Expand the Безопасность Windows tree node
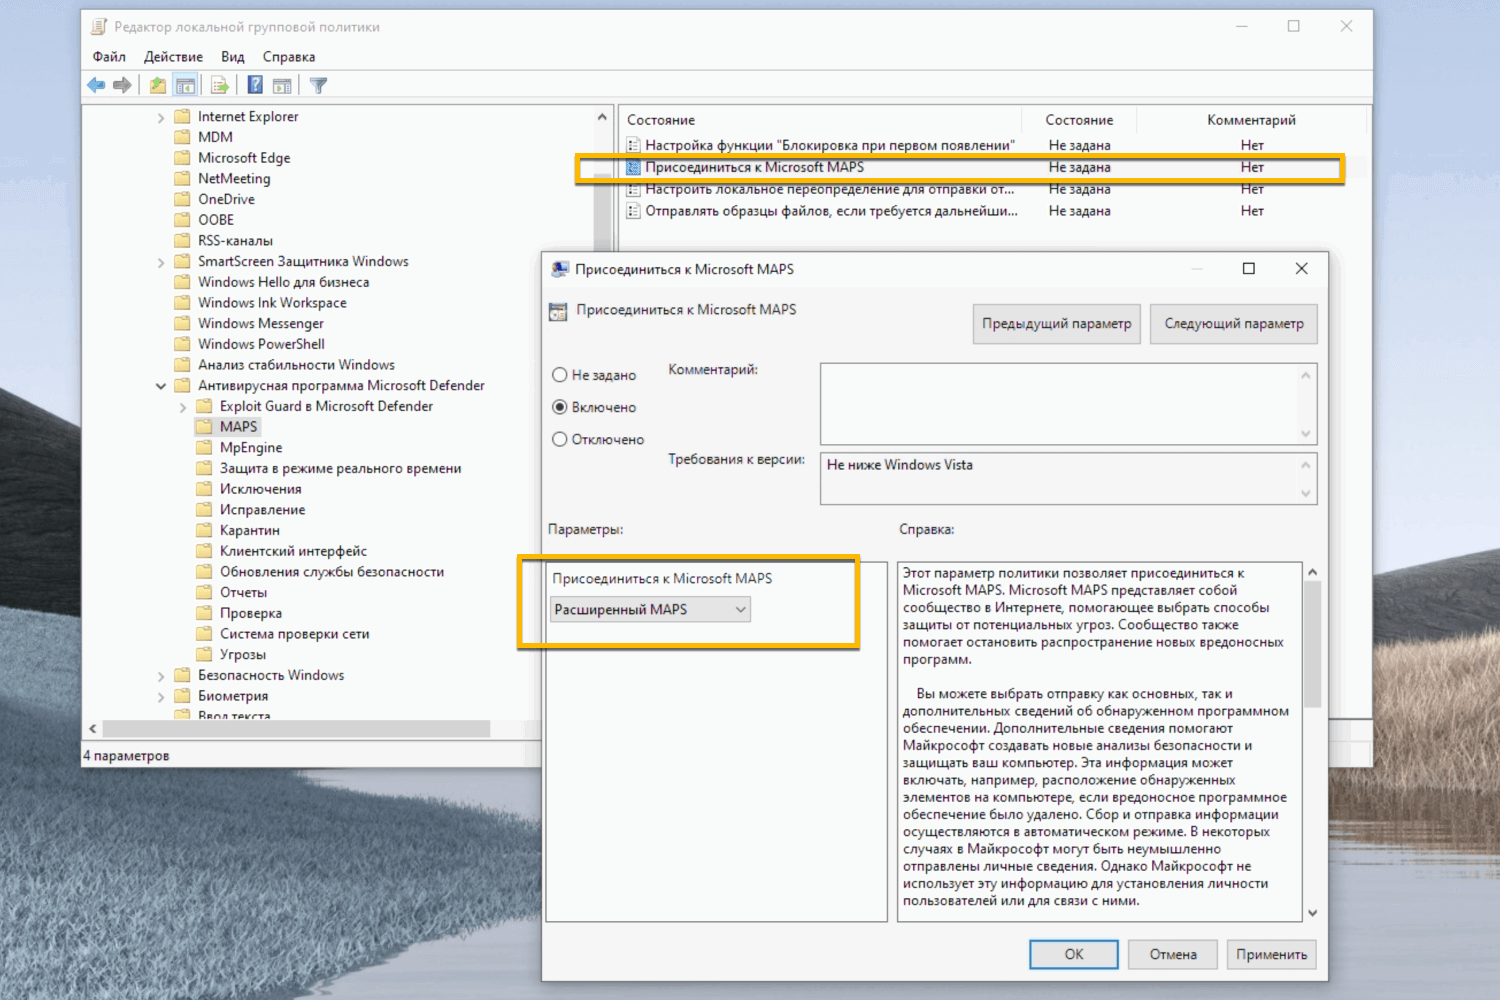The image size is (1500, 1000). (x=161, y=676)
